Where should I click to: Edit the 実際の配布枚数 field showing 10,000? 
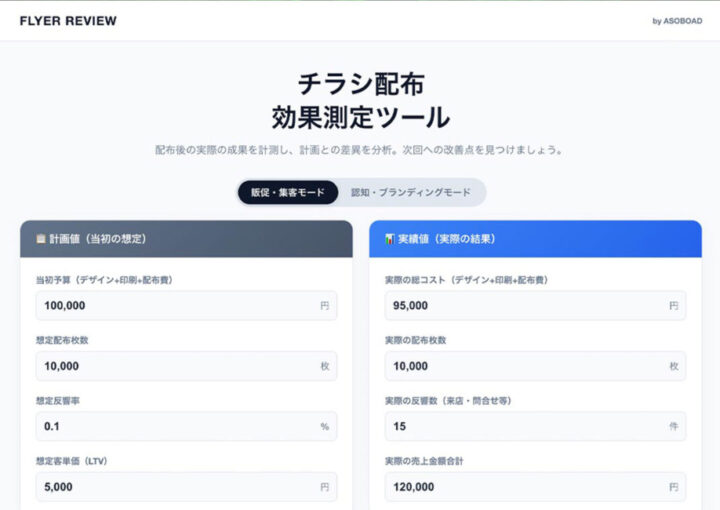(535, 366)
